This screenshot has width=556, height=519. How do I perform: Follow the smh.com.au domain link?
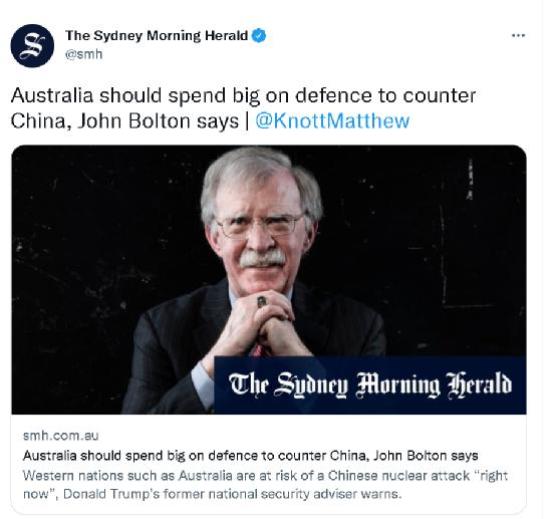tap(61, 435)
